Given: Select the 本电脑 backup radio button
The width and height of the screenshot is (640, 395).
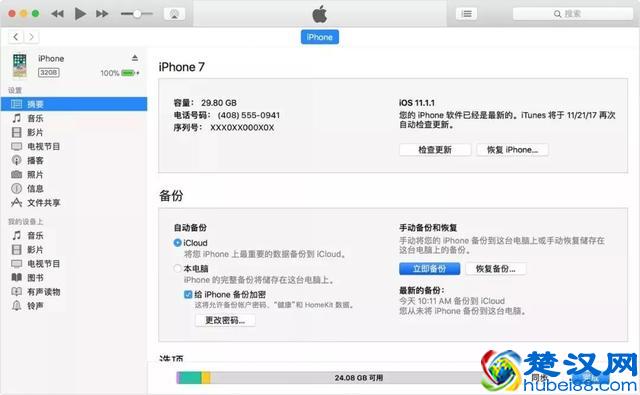Looking at the screenshot, I should click(x=177, y=269).
